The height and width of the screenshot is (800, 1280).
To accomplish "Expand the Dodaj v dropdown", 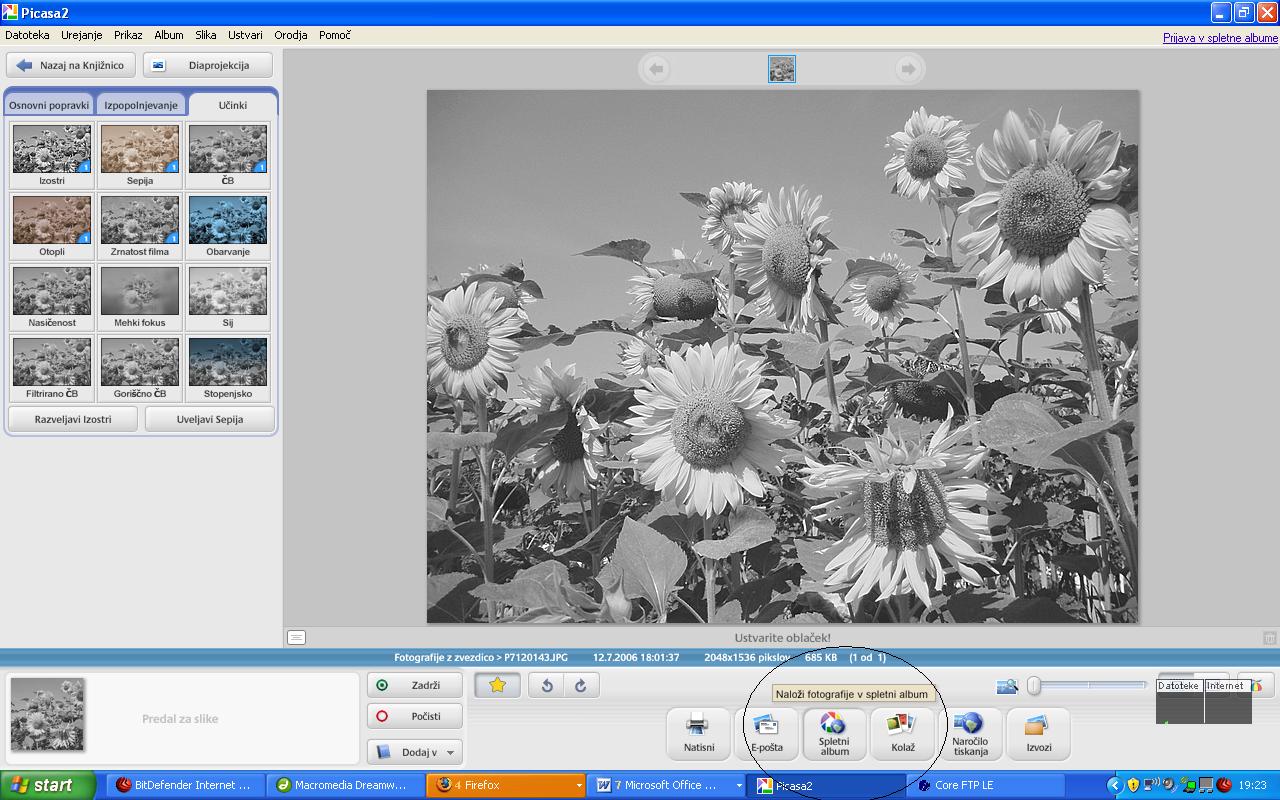I will click(415, 752).
